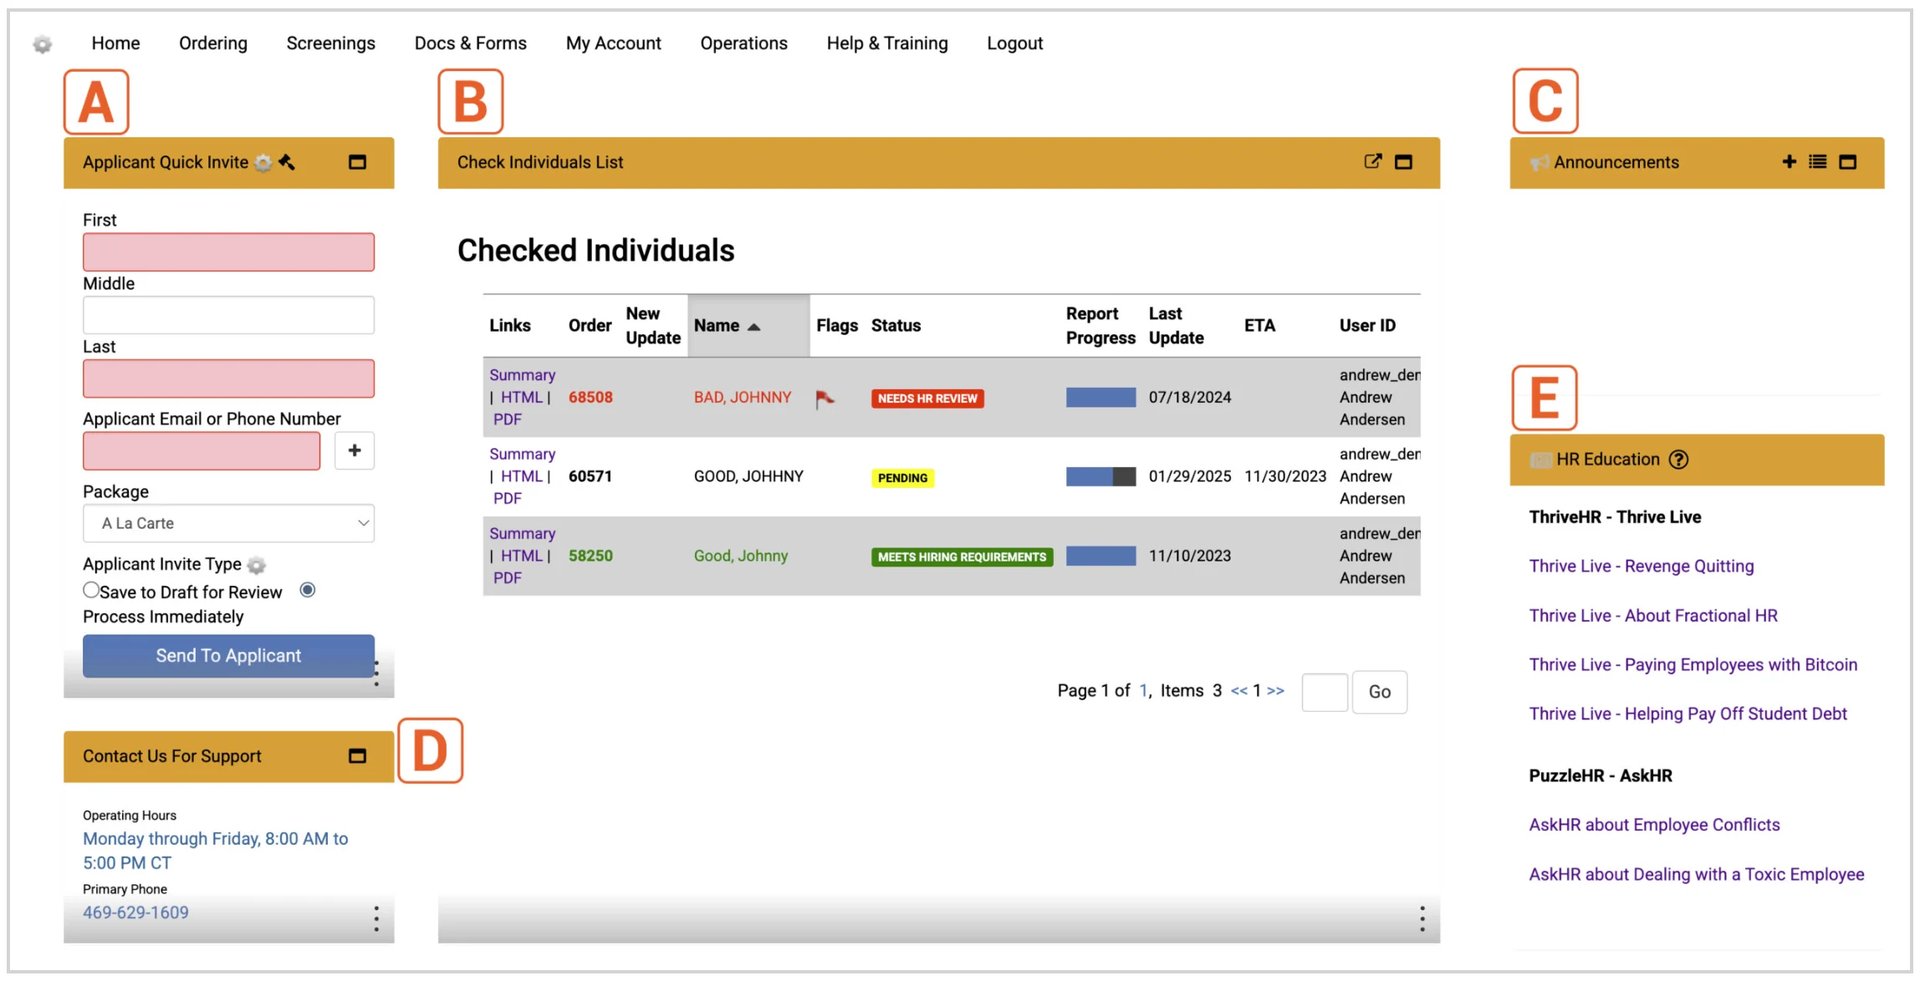Click the Middle name input field
Viewport: 1920px width, 981px height.
(x=229, y=315)
